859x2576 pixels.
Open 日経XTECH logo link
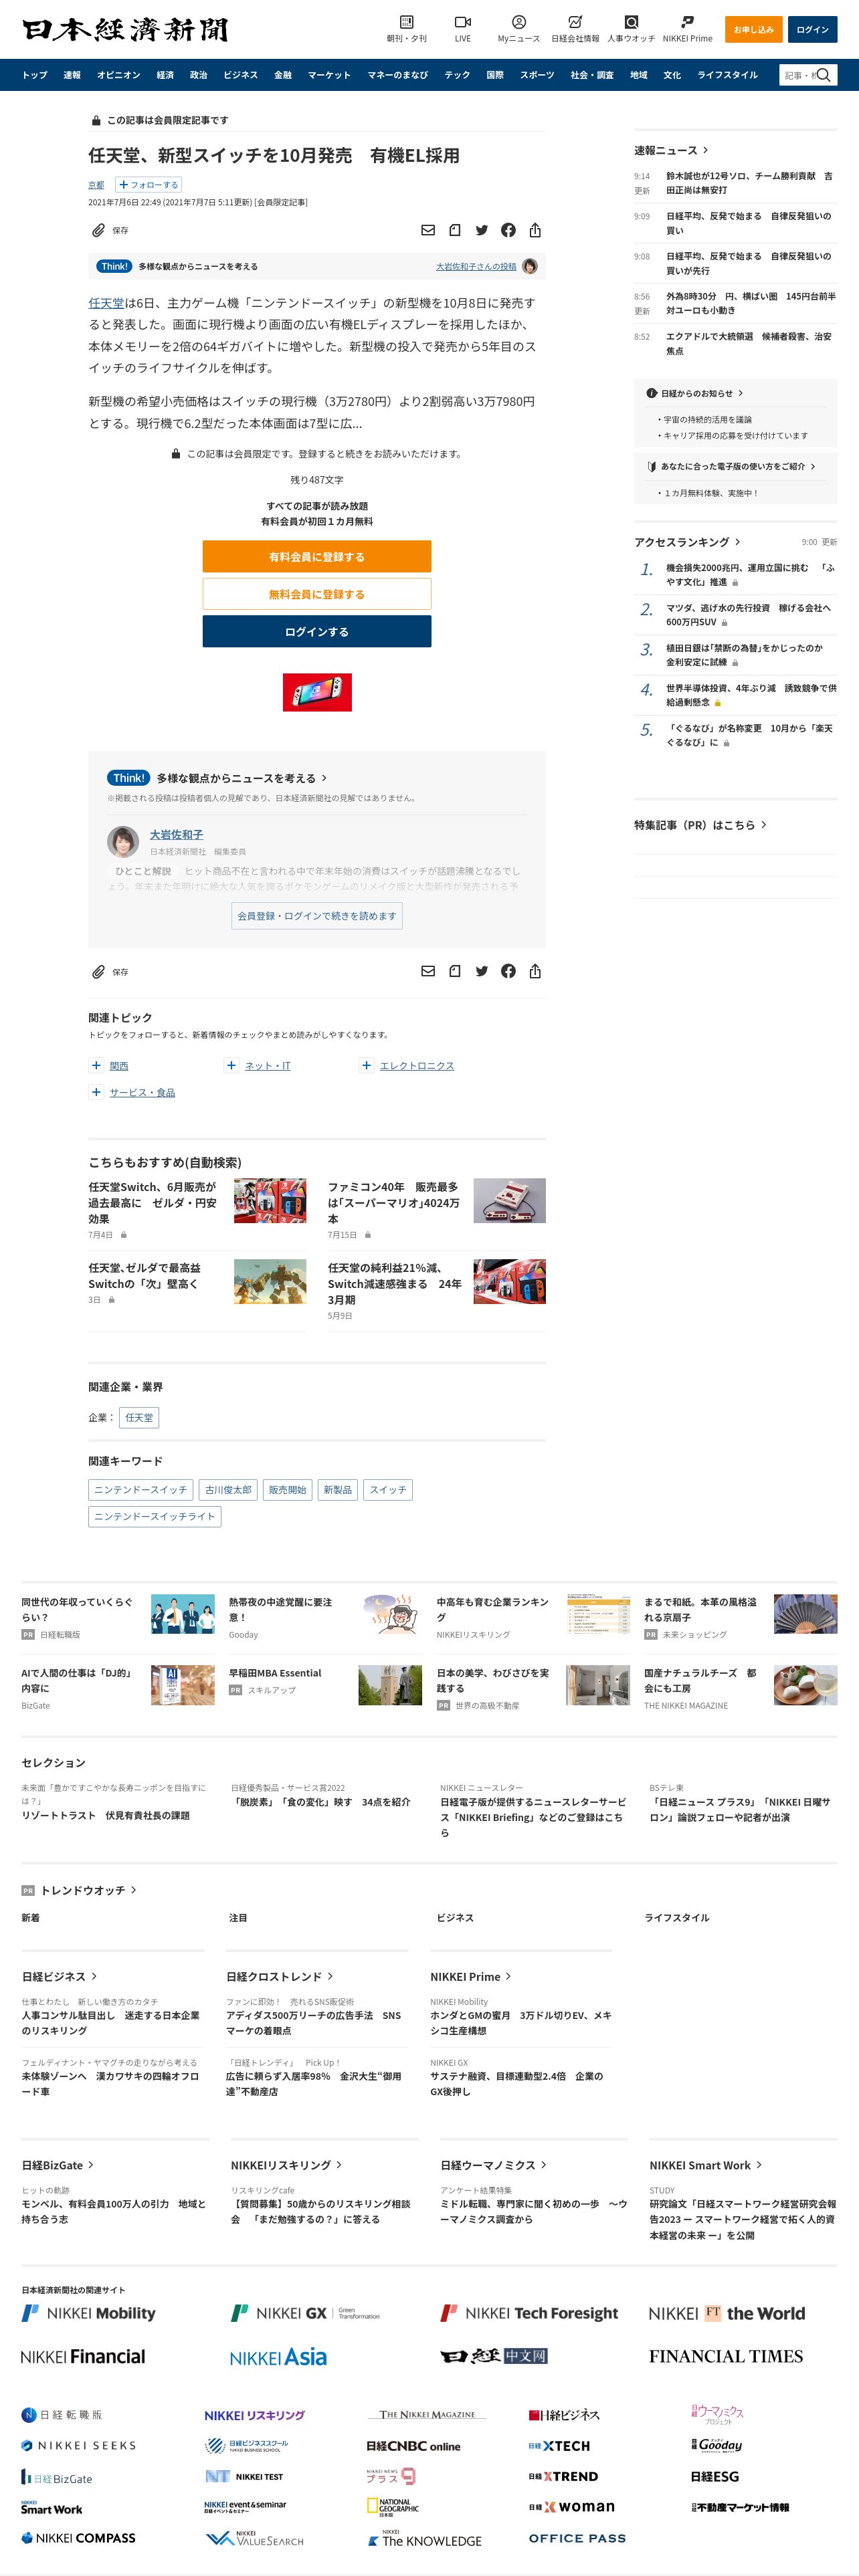[x=559, y=2445]
